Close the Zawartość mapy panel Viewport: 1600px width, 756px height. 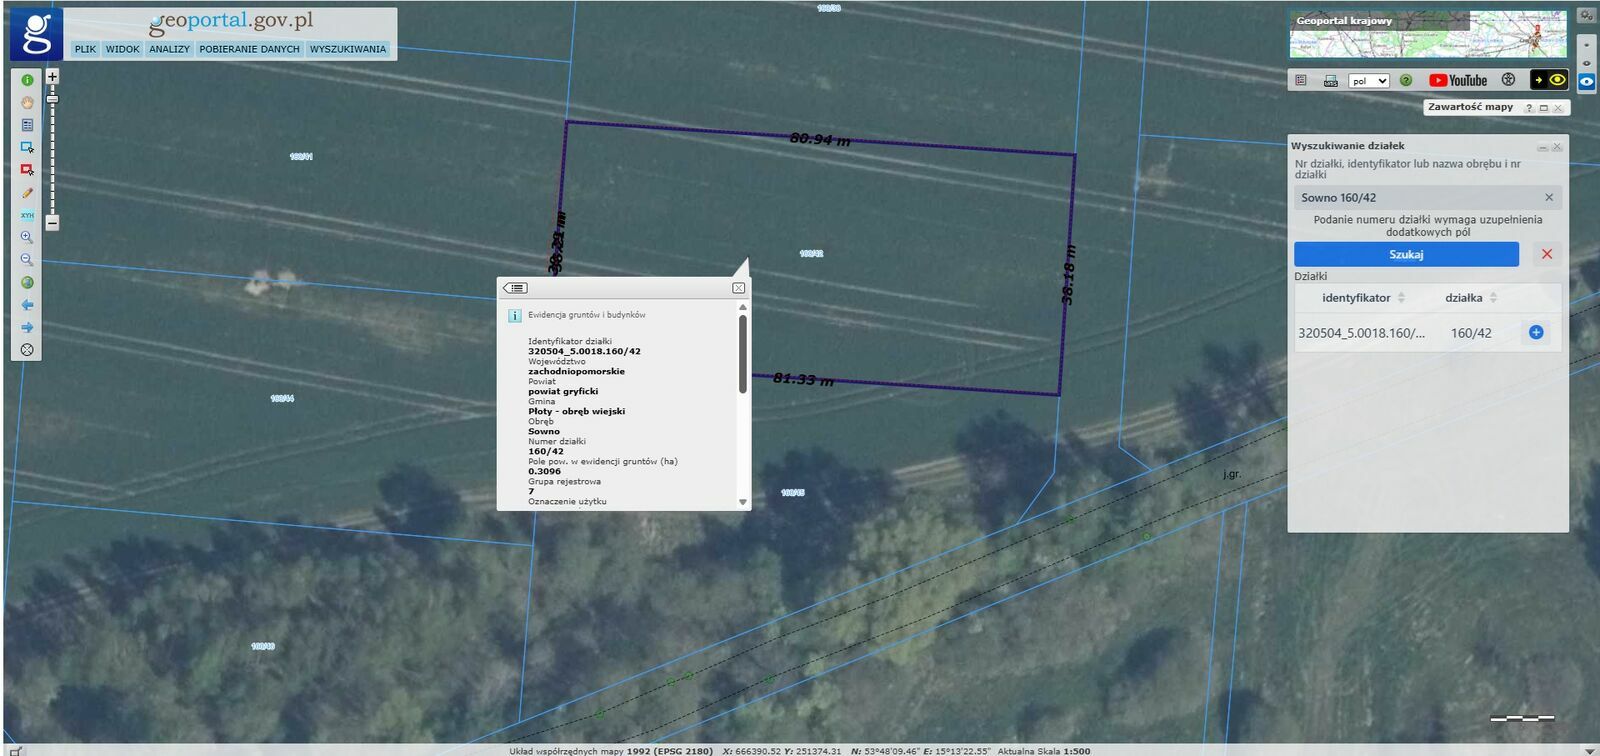pos(1557,108)
